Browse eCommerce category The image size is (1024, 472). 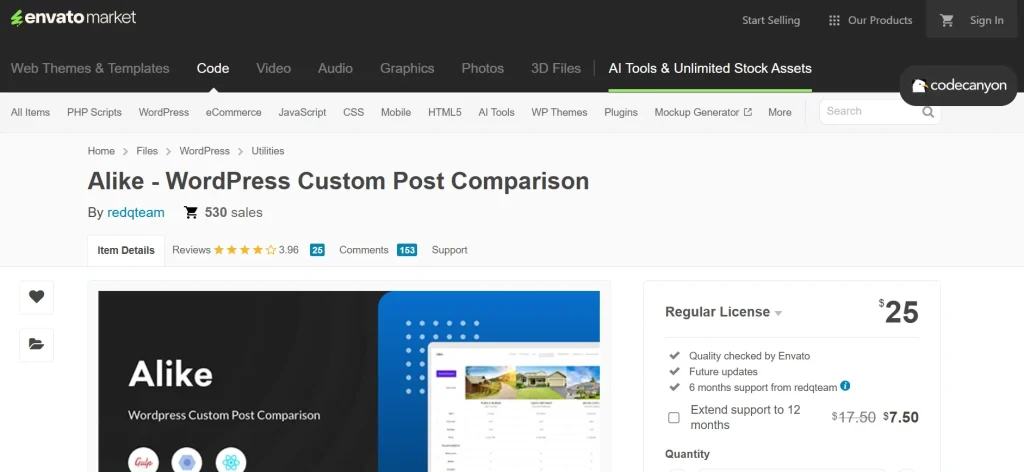point(234,112)
